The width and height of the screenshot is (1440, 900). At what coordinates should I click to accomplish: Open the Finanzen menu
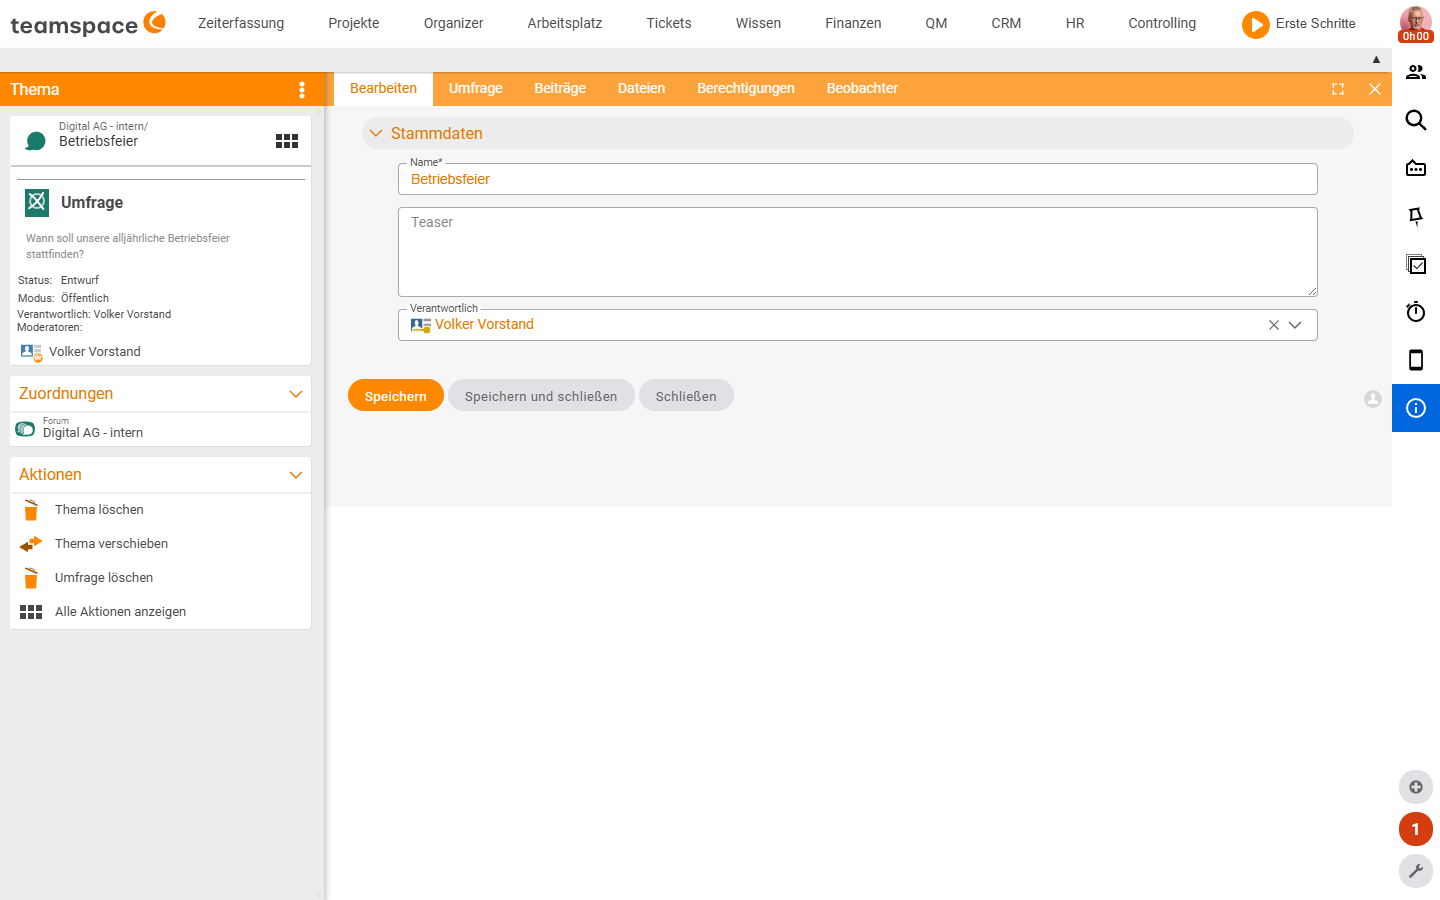[853, 23]
